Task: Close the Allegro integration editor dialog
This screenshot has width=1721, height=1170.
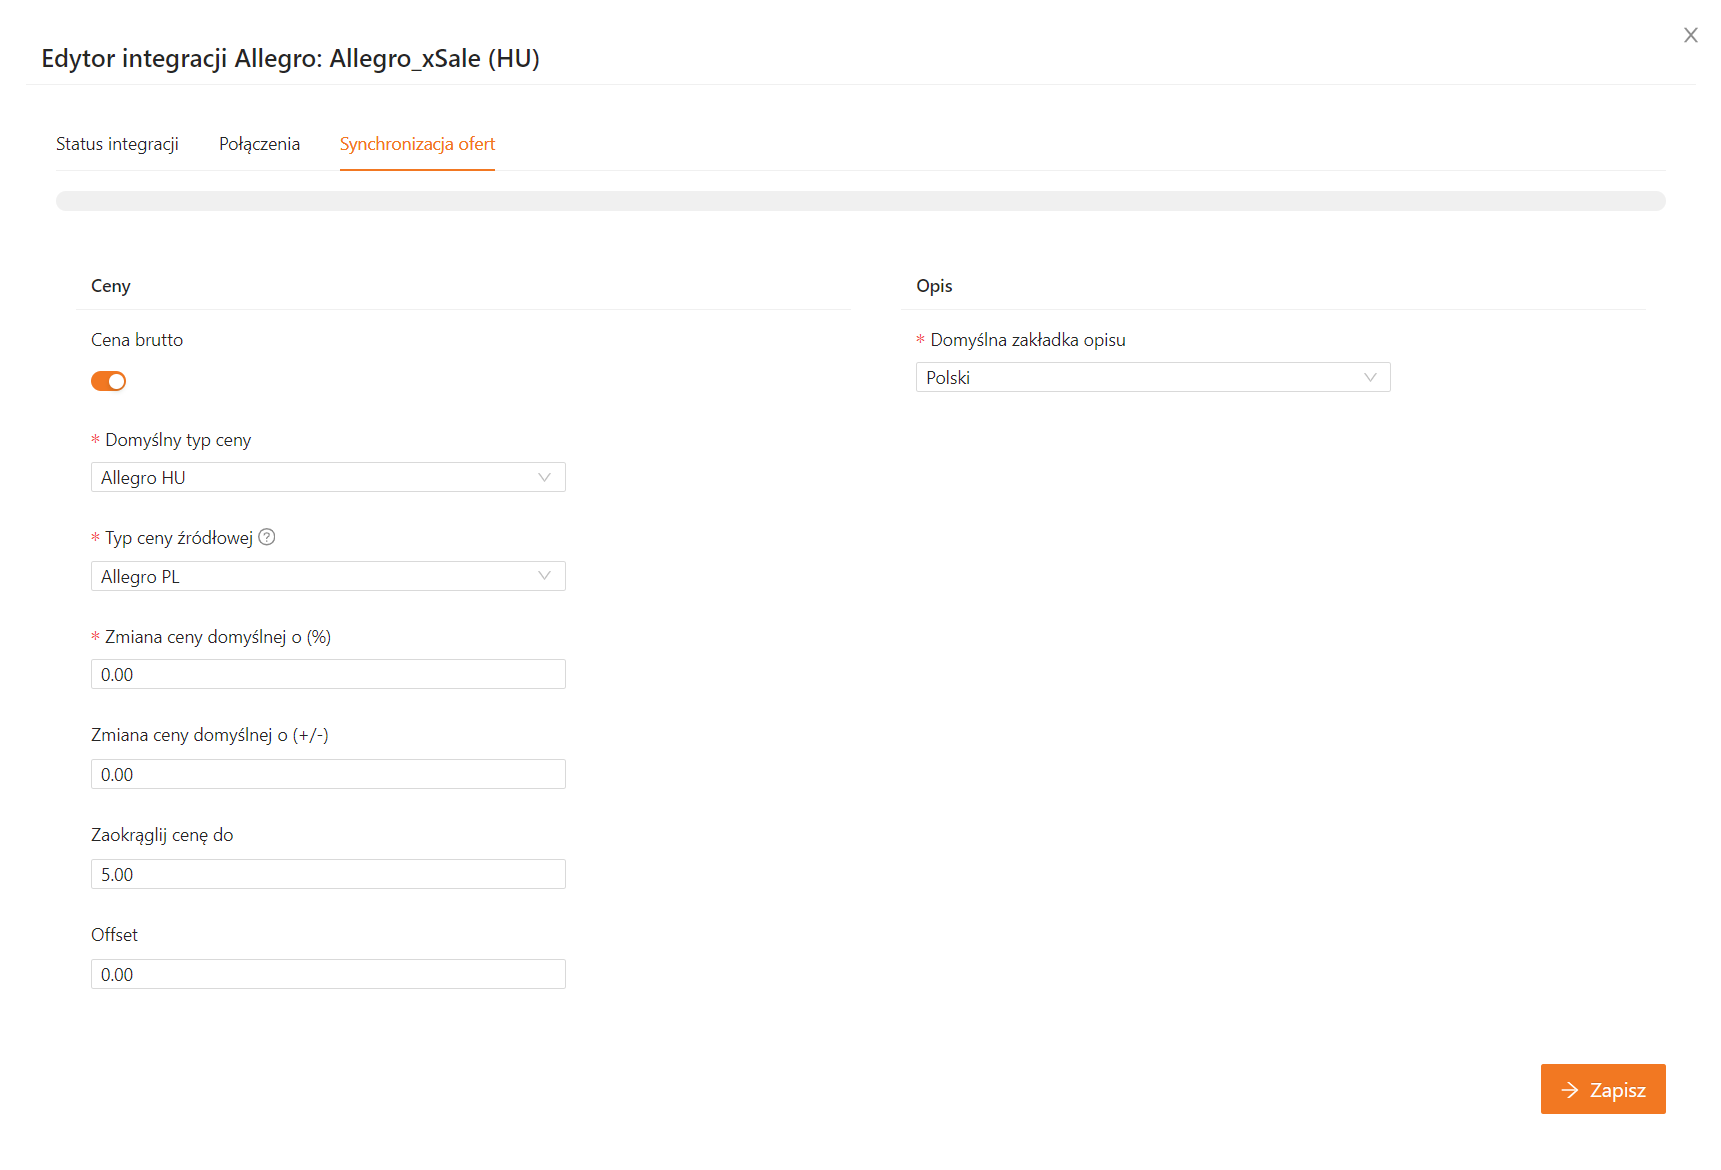Action: pyautogui.click(x=1690, y=35)
